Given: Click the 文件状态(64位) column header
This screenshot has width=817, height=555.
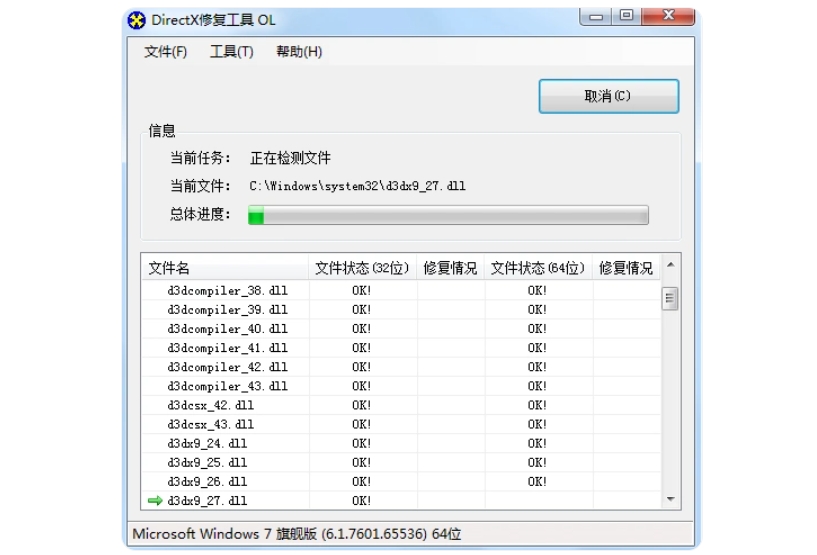Looking at the screenshot, I should tap(538, 268).
